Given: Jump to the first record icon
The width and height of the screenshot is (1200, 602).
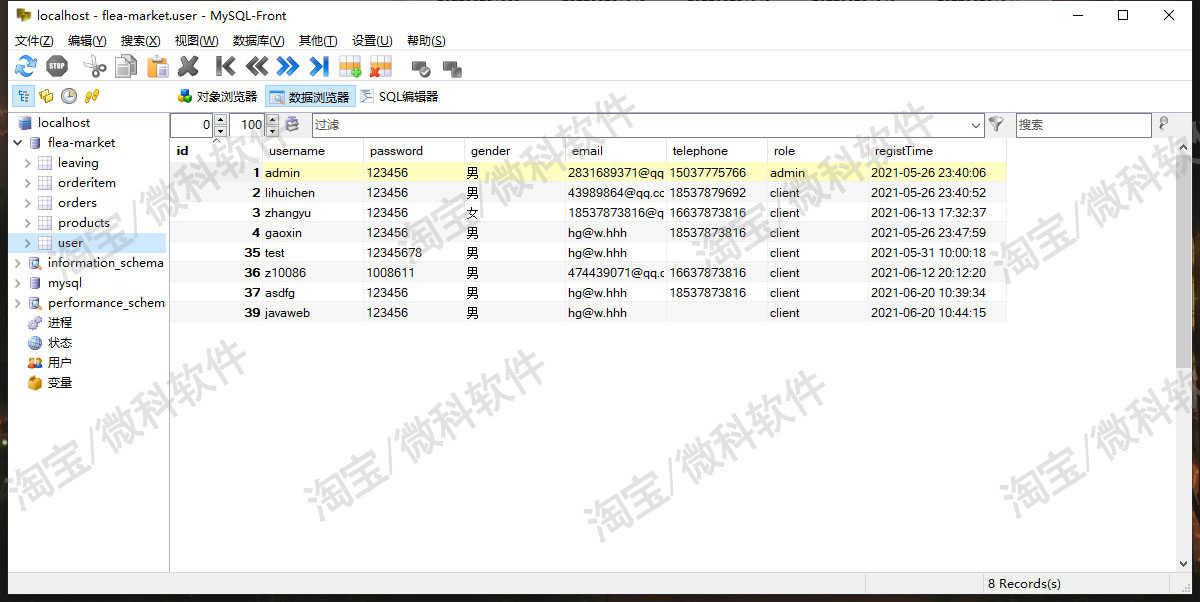Looking at the screenshot, I should point(226,67).
